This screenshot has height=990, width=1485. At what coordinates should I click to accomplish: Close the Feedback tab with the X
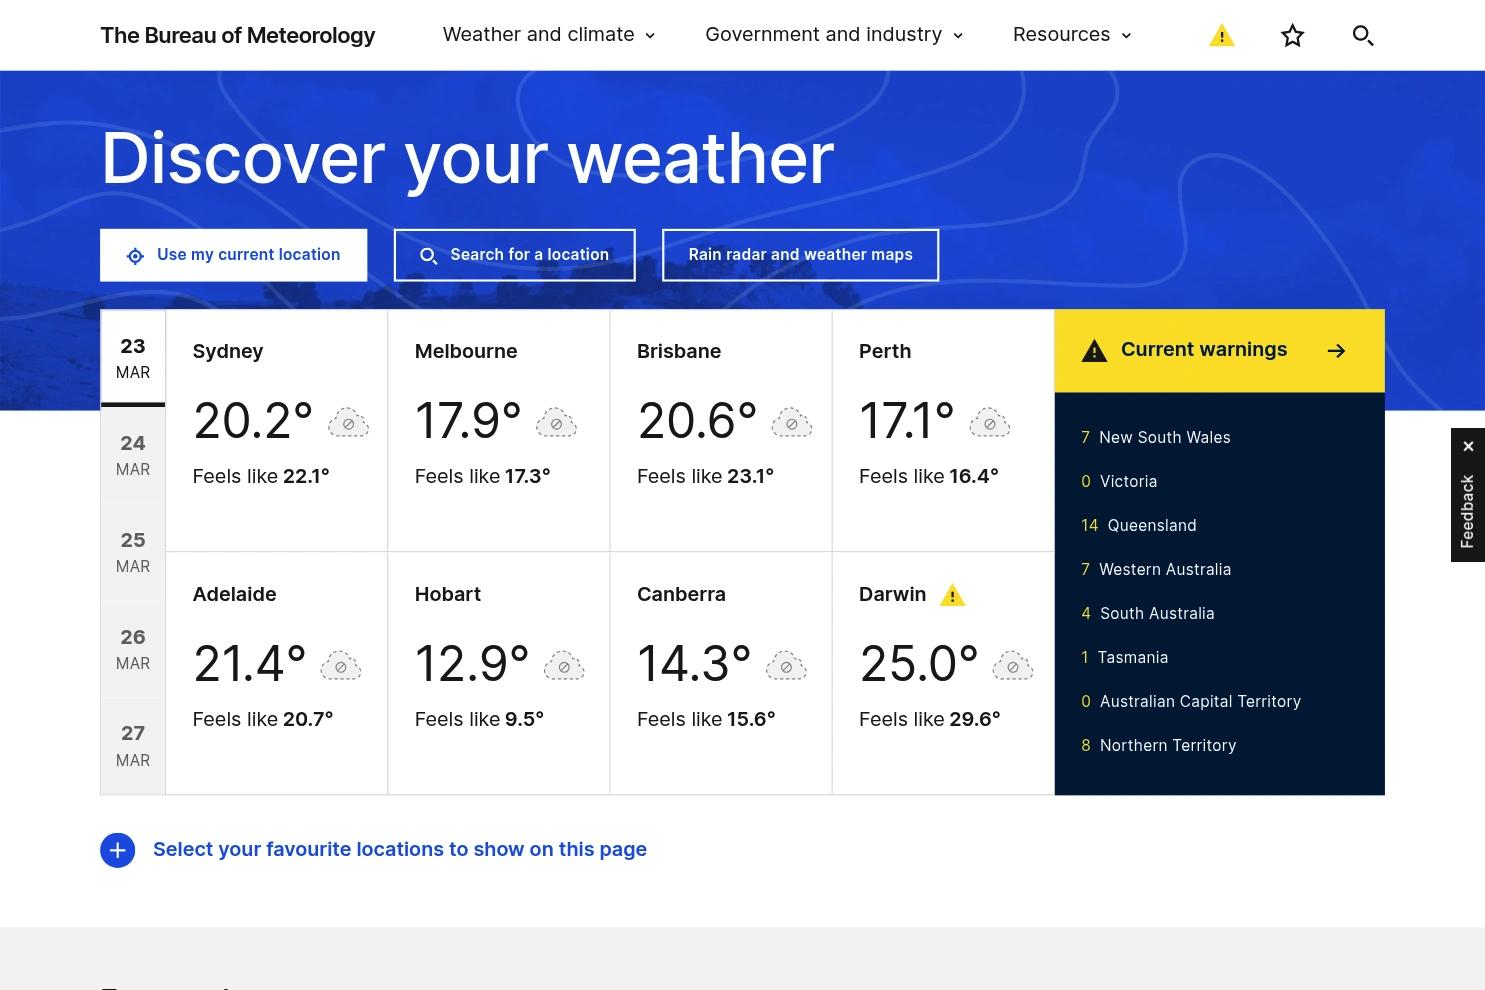pos(1468,446)
